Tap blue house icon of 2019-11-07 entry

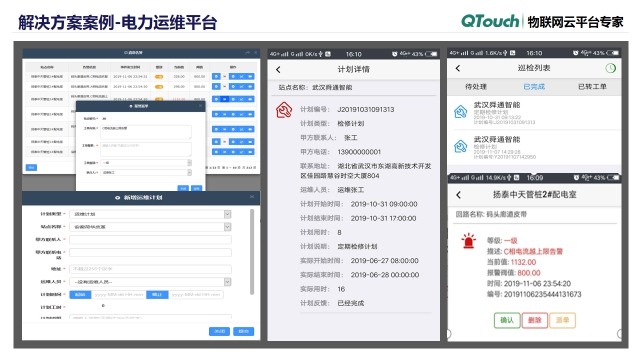pos(460,146)
